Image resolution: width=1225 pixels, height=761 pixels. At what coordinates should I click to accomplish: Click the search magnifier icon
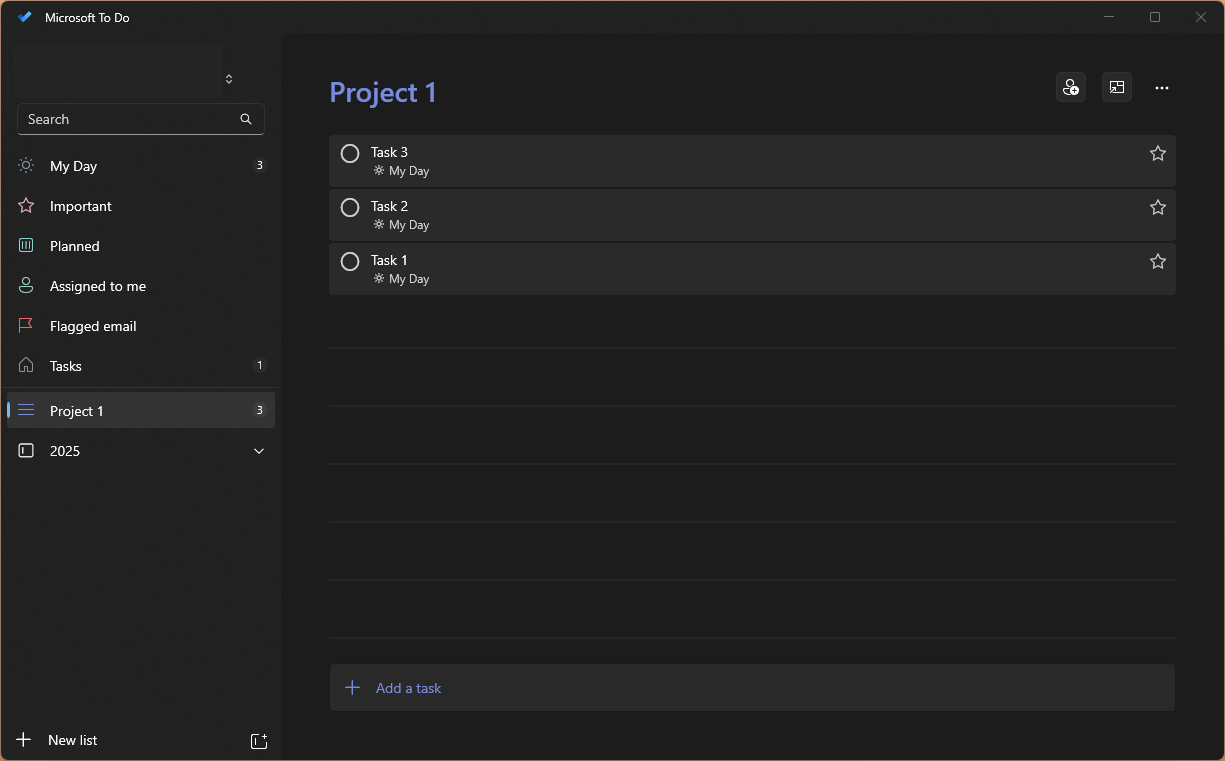(x=246, y=119)
